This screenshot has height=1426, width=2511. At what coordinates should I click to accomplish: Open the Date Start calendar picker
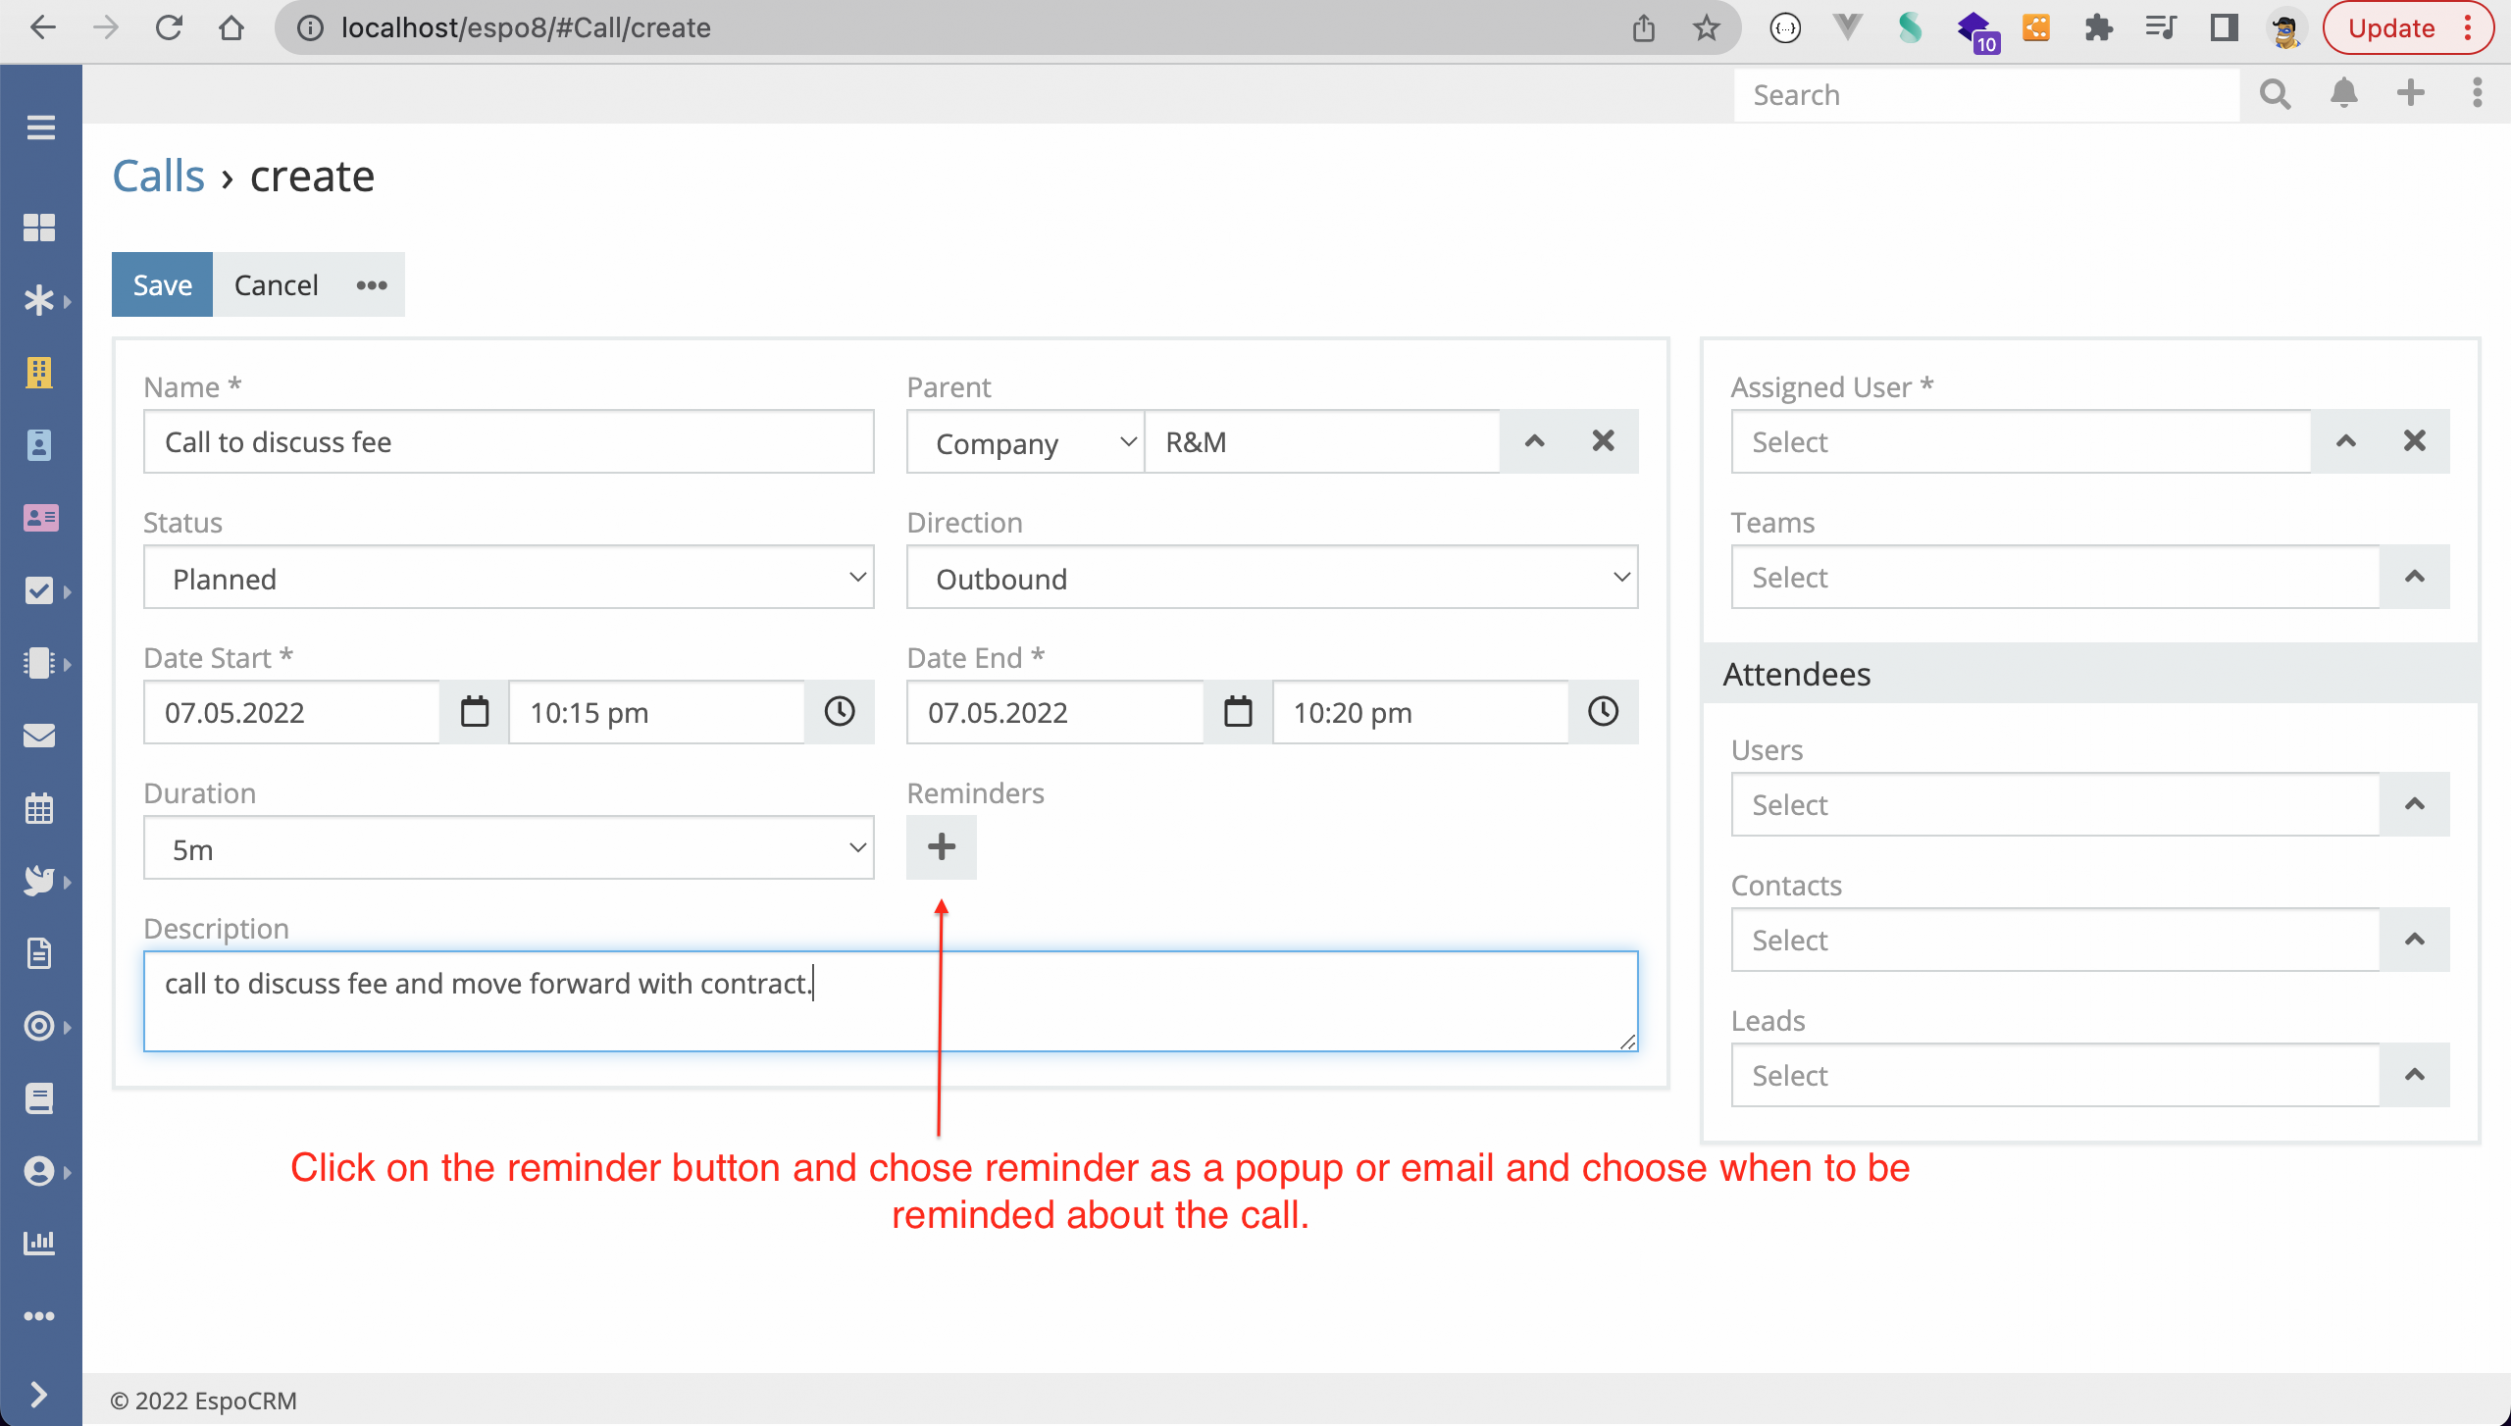coord(474,712)
